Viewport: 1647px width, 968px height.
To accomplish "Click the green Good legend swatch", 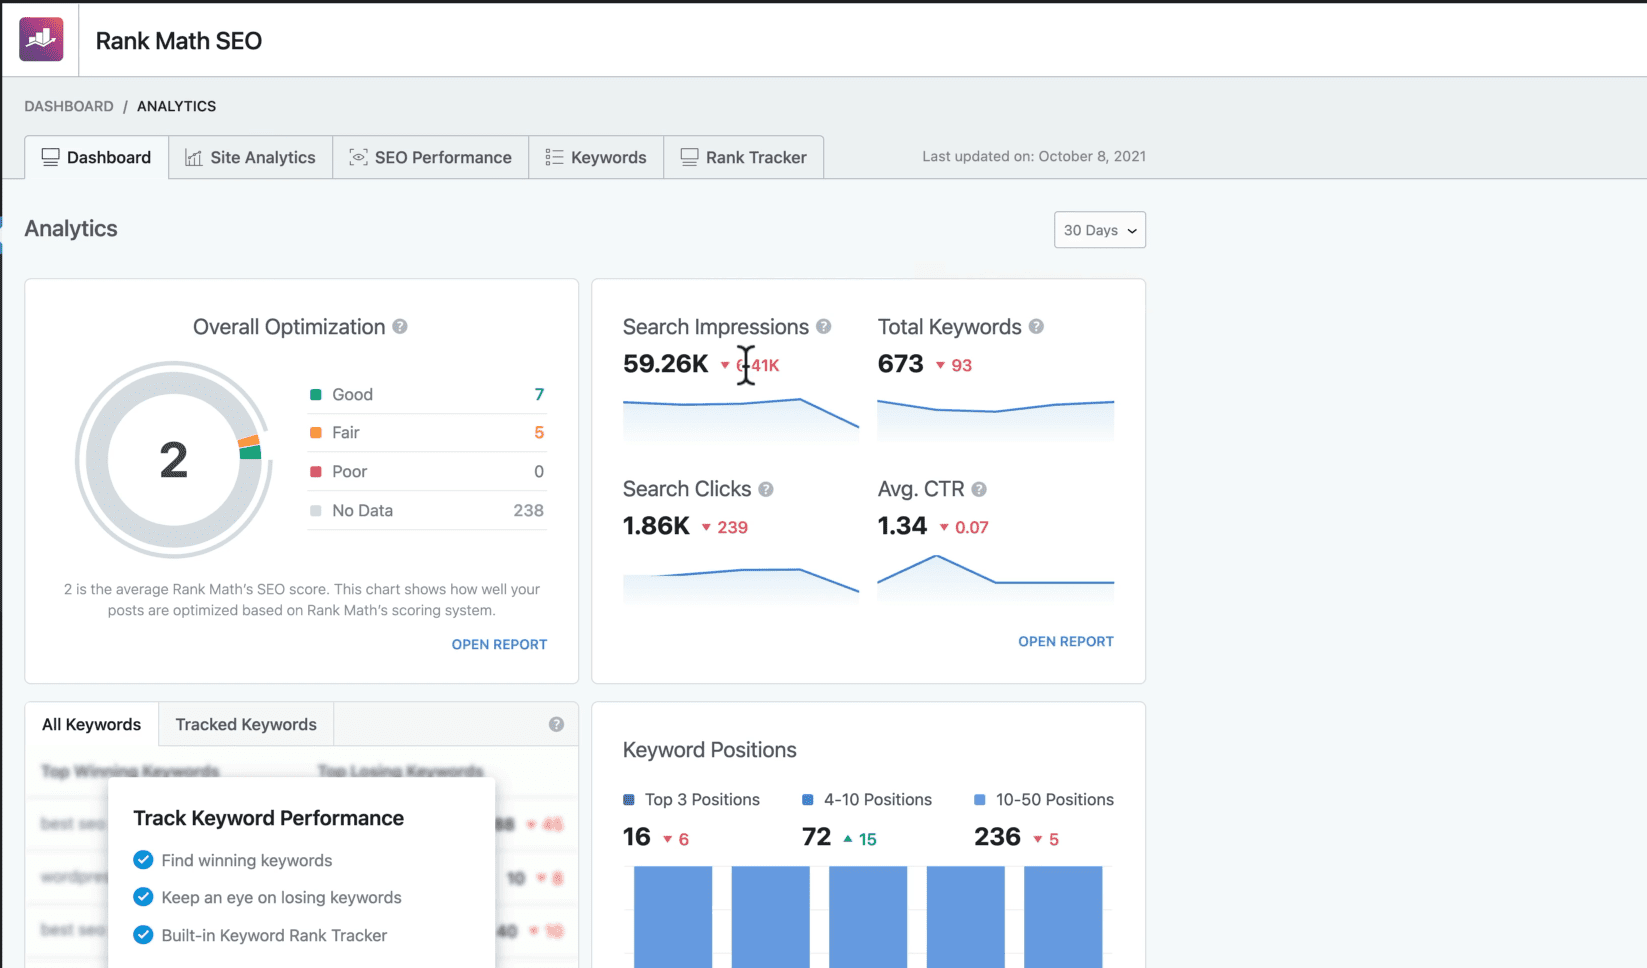I will (x=316, y=395).
